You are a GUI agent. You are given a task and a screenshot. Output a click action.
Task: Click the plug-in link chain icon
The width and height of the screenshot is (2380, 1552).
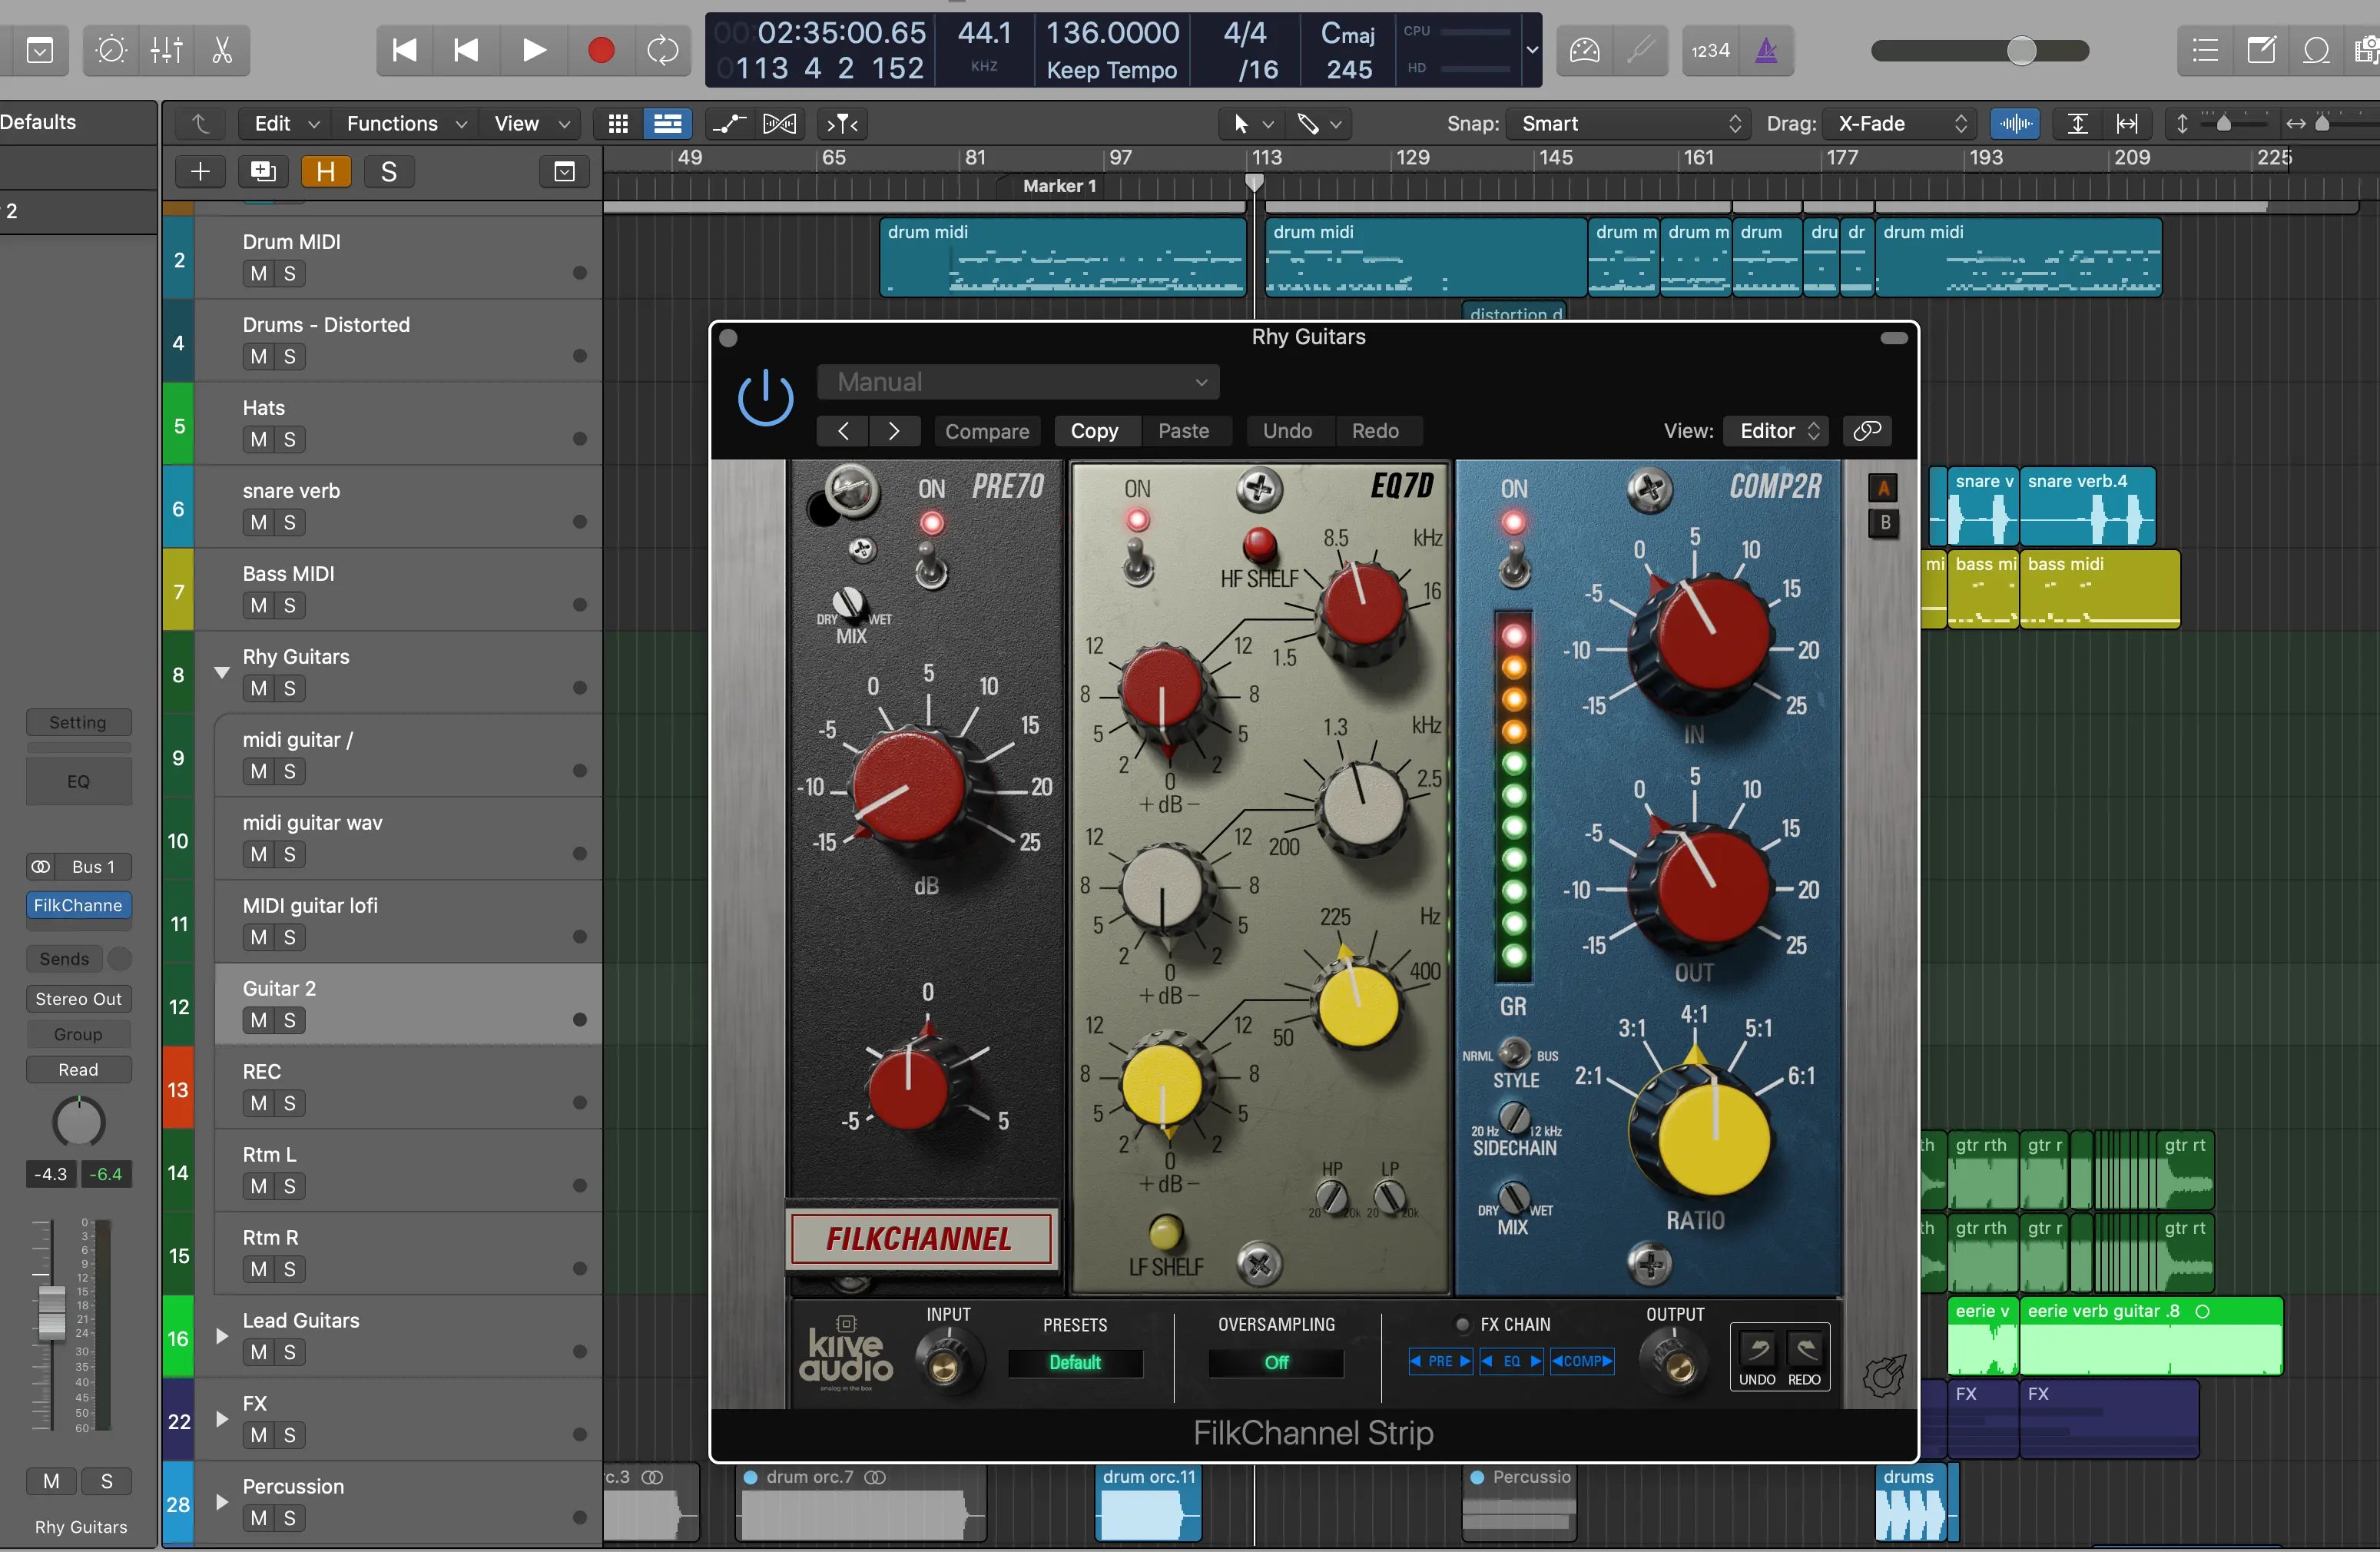[1867, 431]
